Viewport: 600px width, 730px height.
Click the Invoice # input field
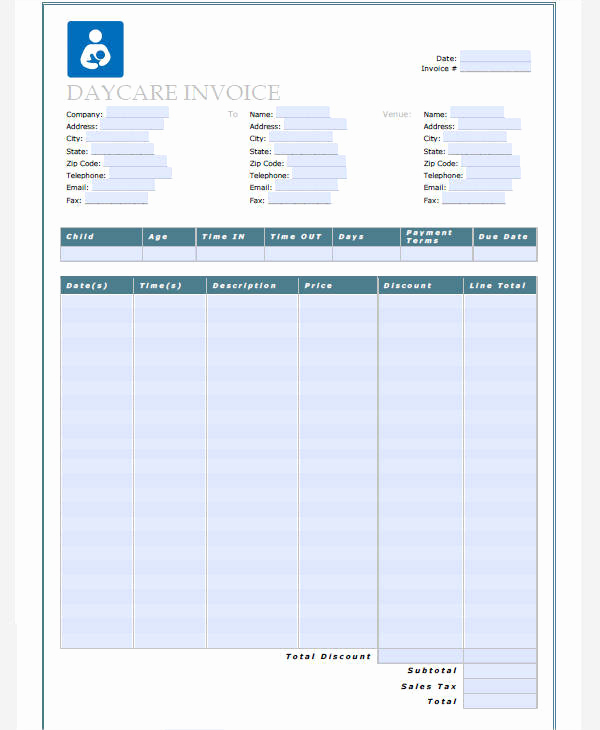click(495, 67)
